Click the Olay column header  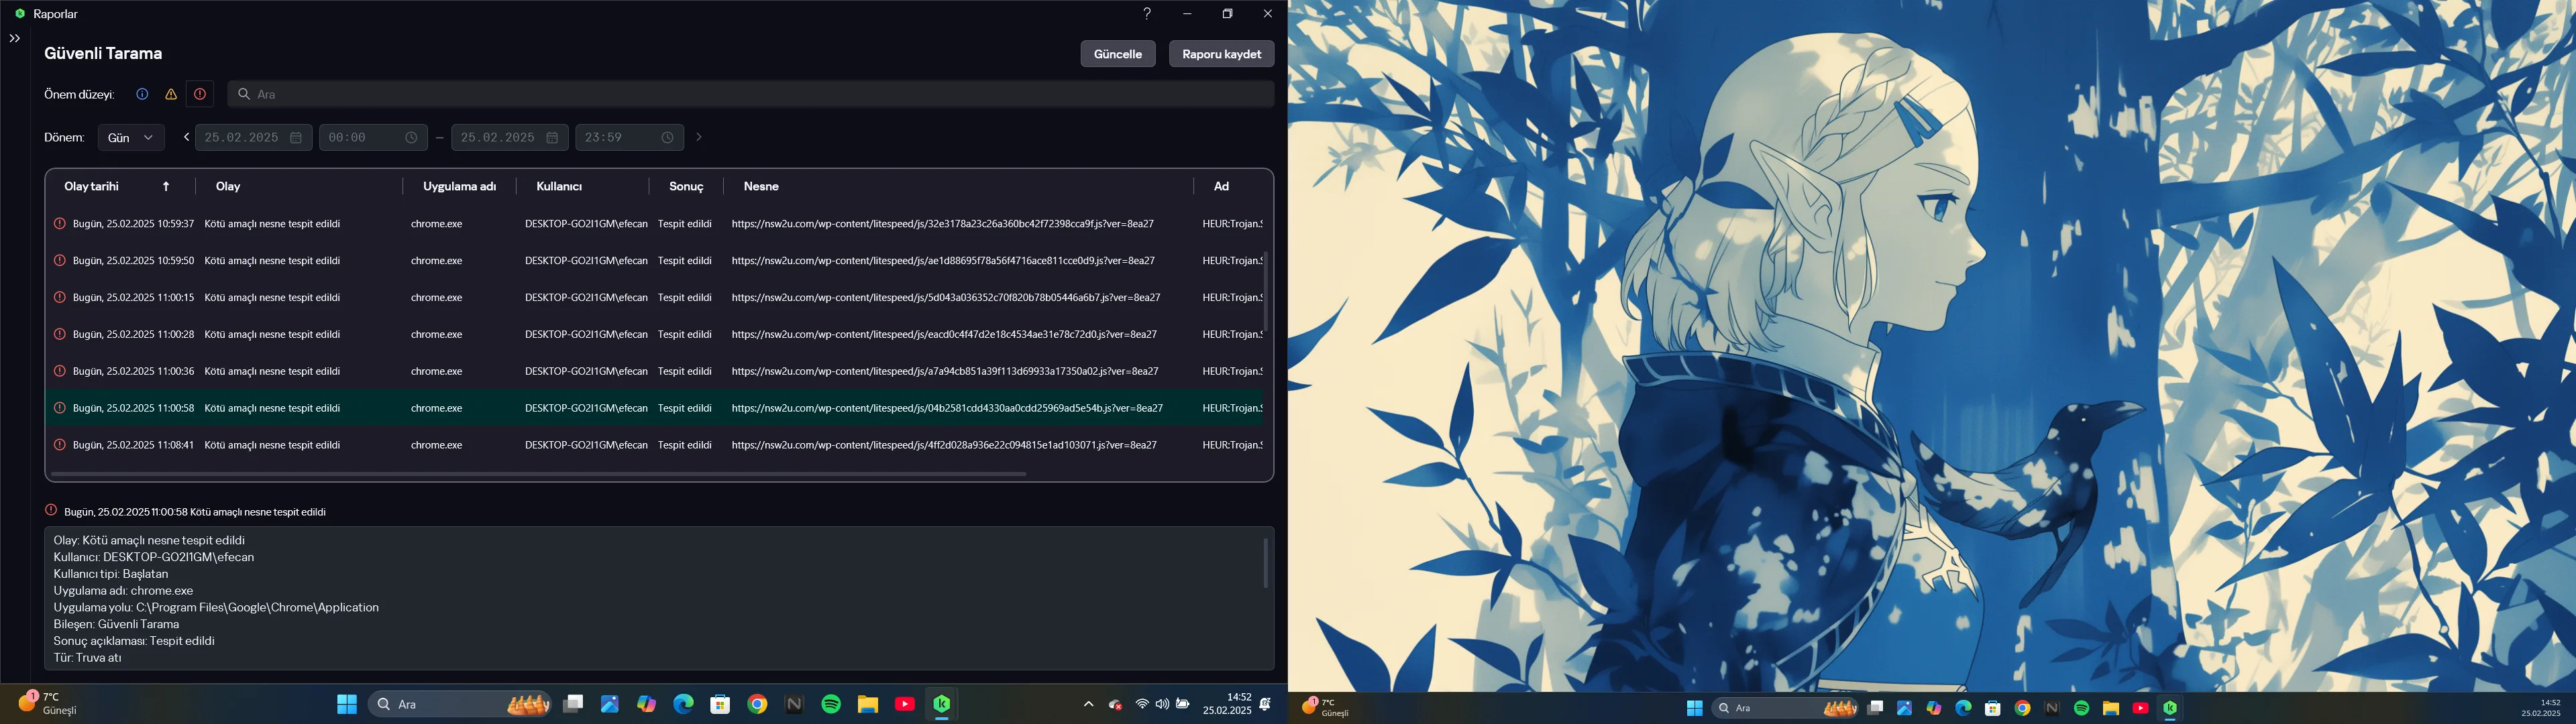228,186
